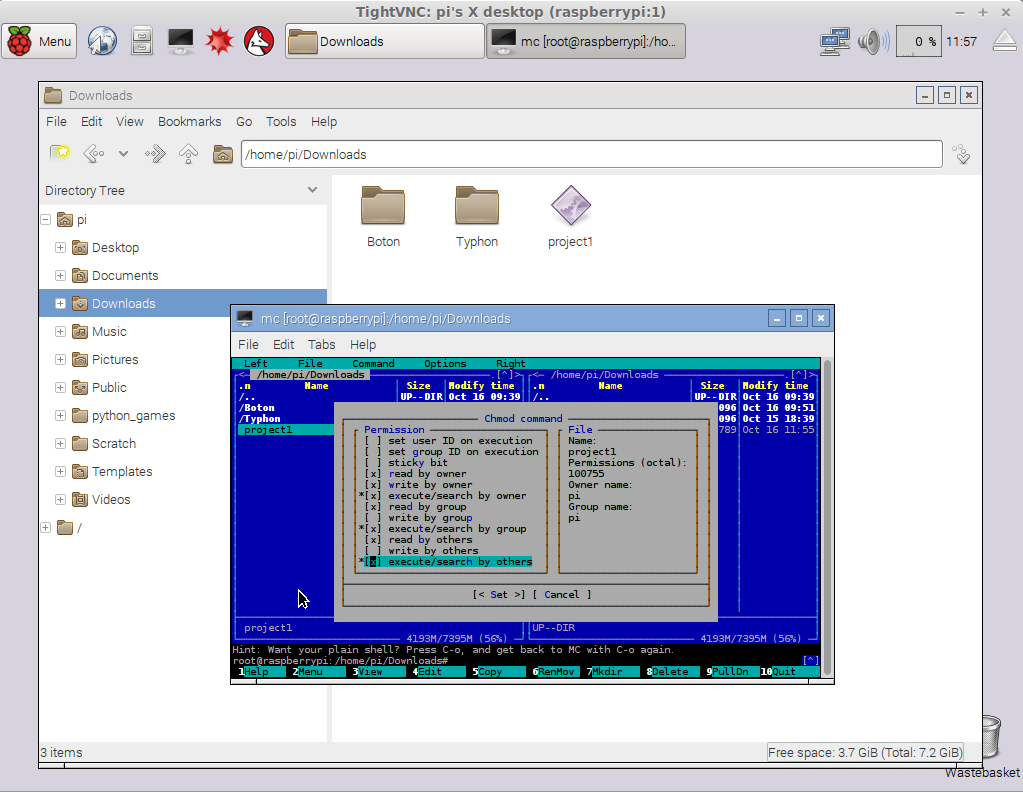Open the network connections tray icon
This screenshot has width=1023, height=792.
834,42
